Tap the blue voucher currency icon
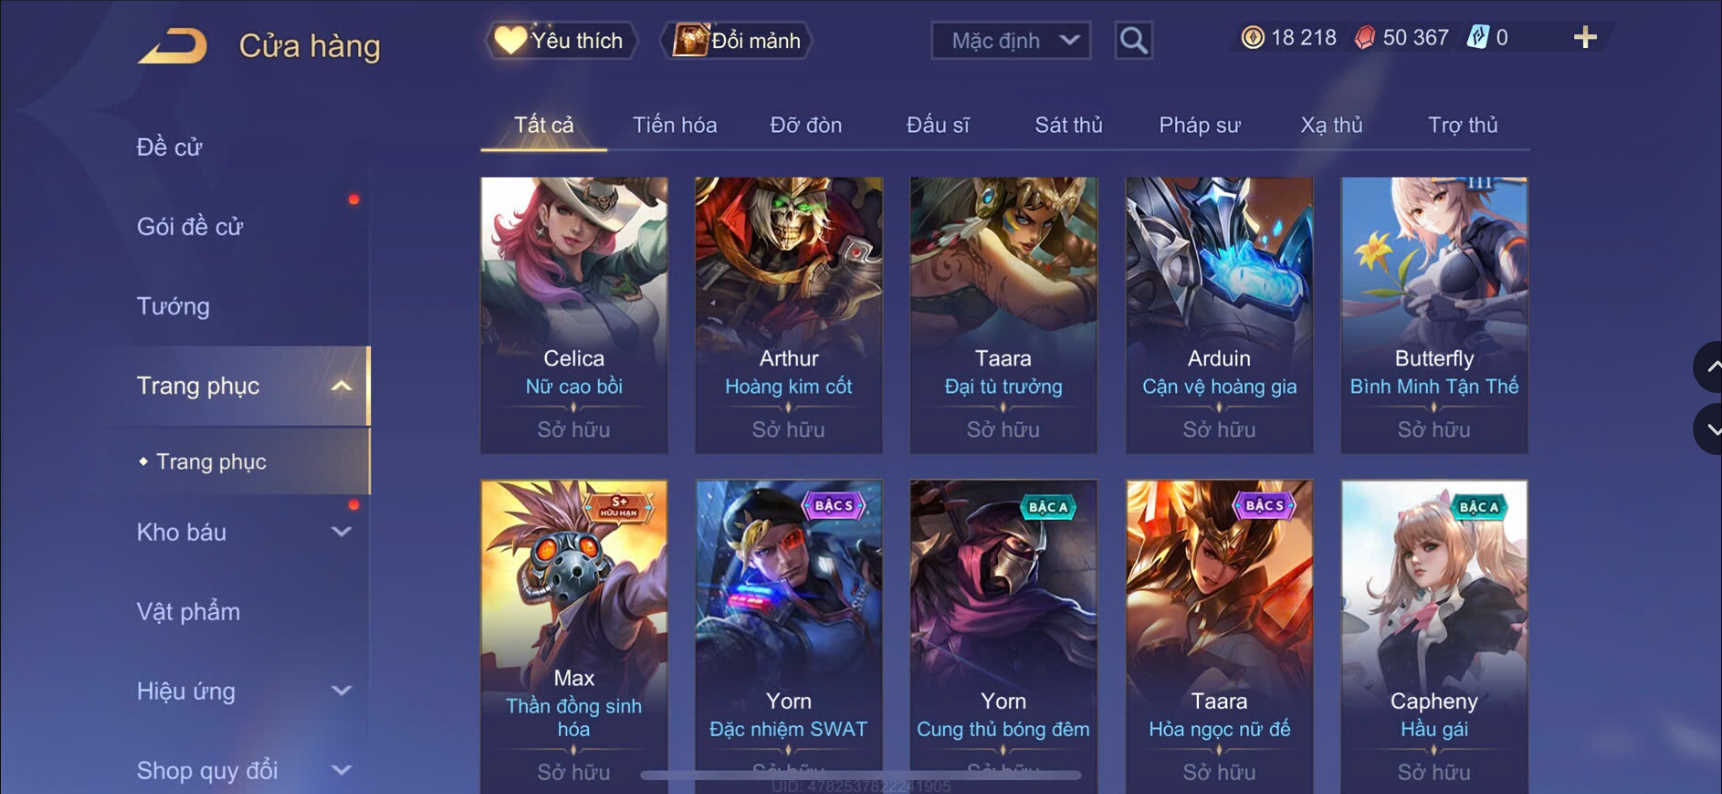Image resolution: width=1722 pixels, height=794 pixels. coord(1477,38)
